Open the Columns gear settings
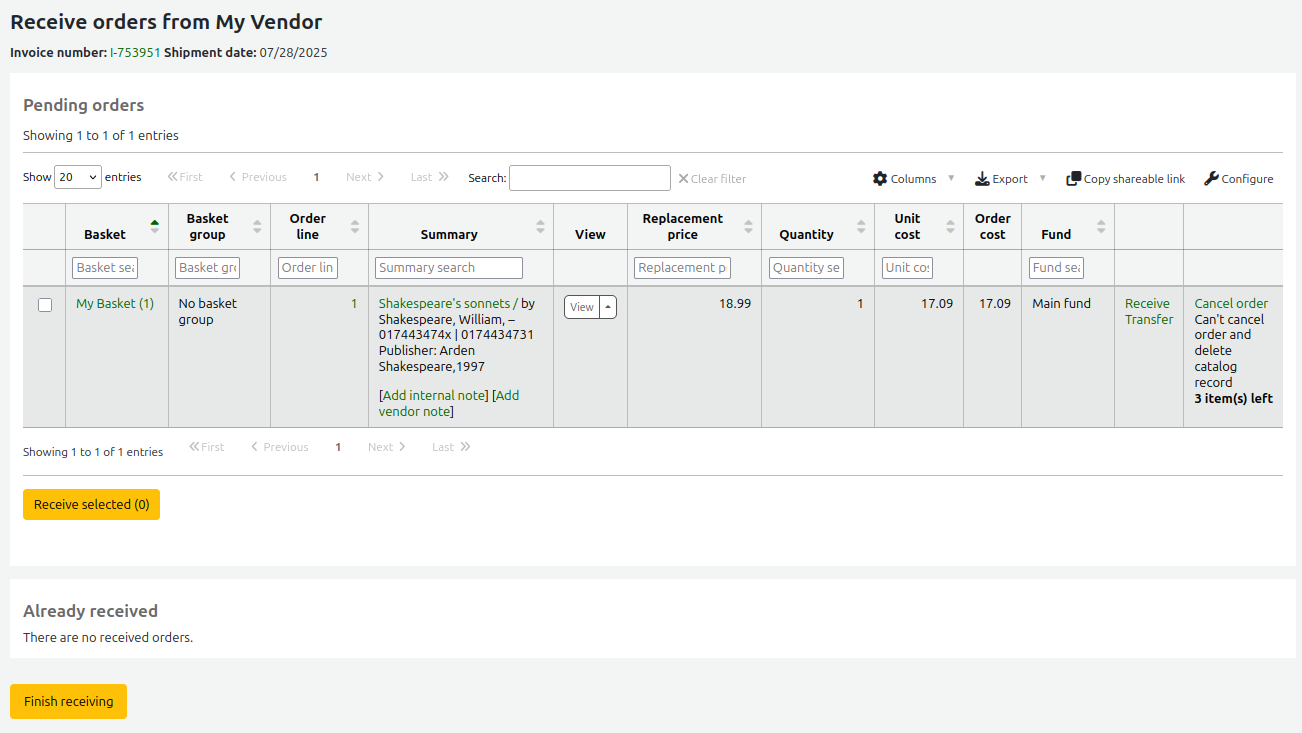Viewport: 1302px width, 733px height. click(880, 179)
